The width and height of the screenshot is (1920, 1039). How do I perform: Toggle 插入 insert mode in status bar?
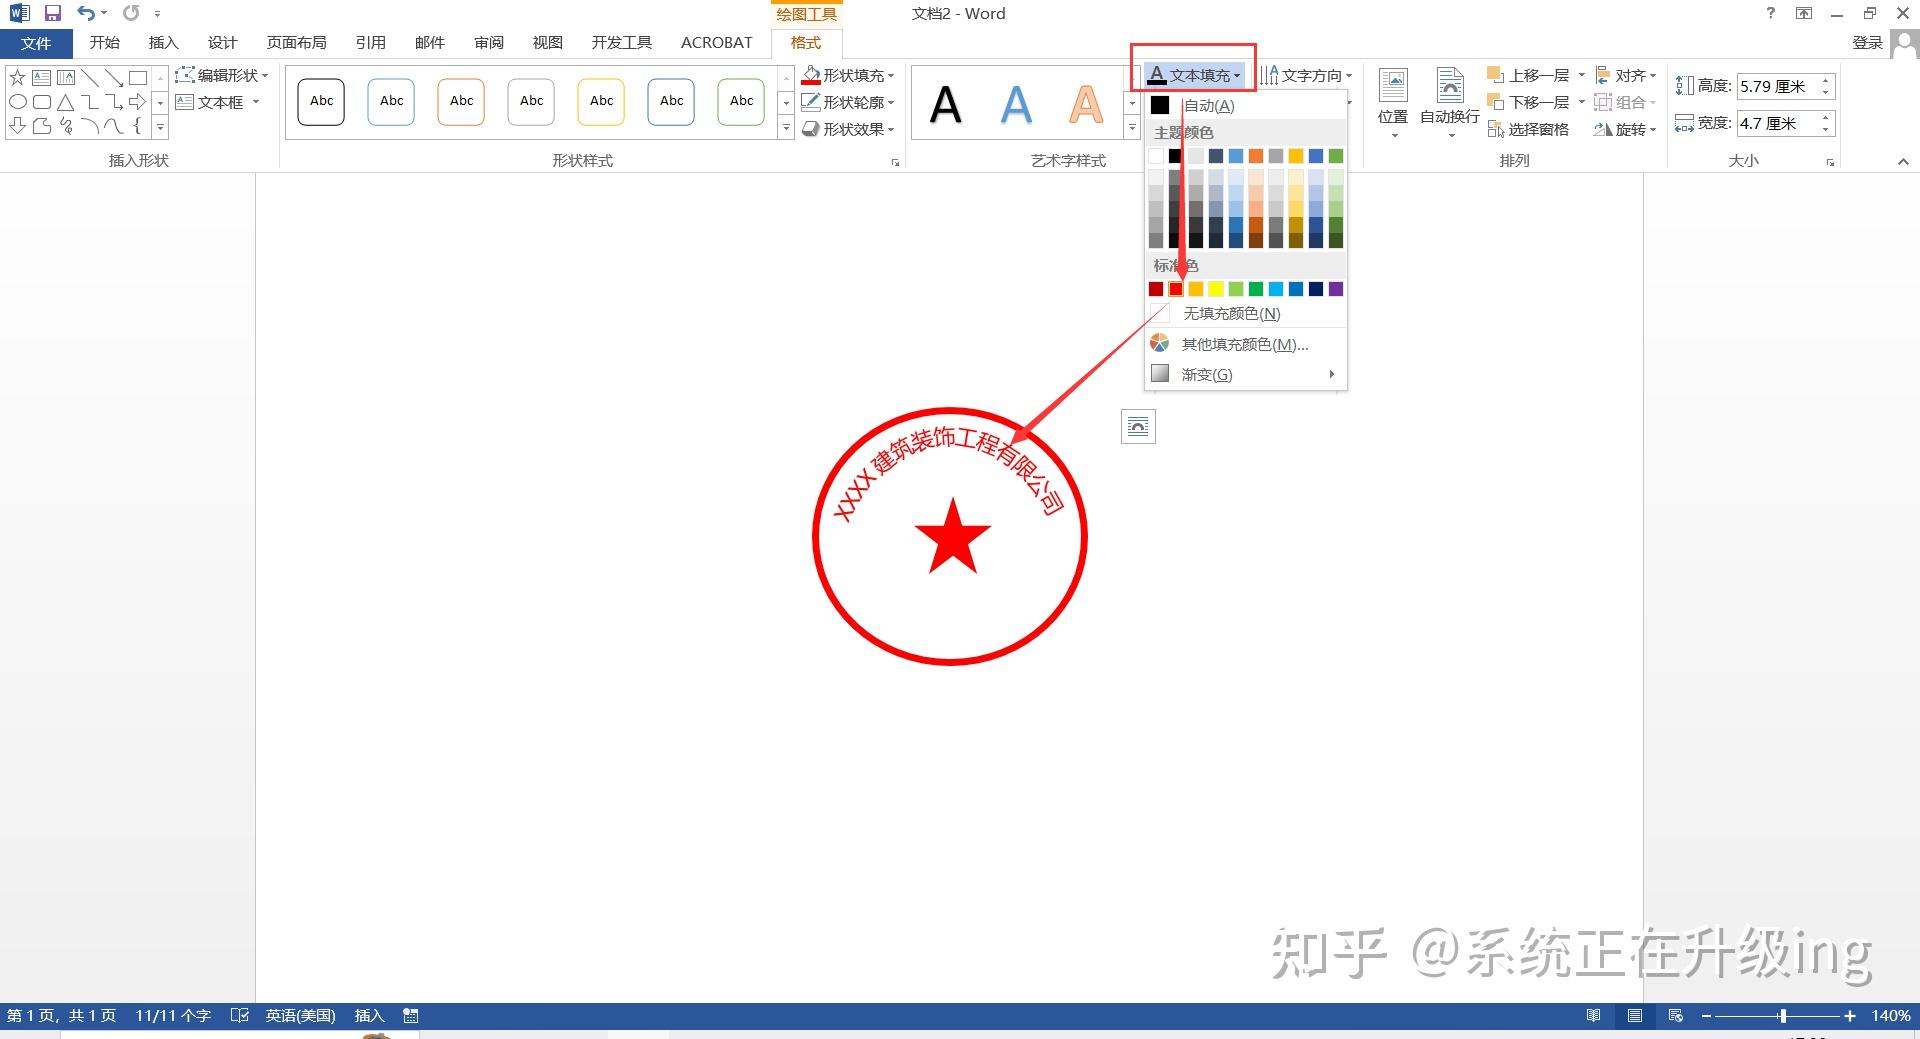[x=369, y=1015]
